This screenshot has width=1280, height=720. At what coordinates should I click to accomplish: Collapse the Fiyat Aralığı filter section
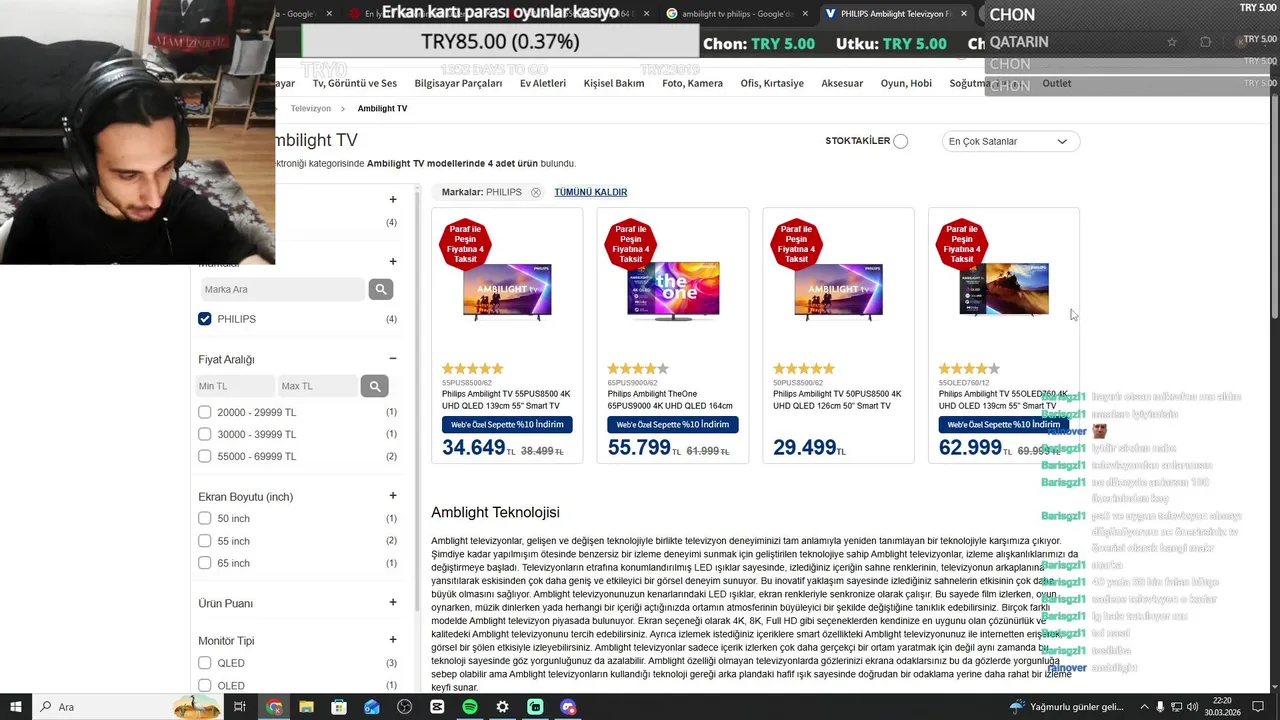(x=393, y=359)
